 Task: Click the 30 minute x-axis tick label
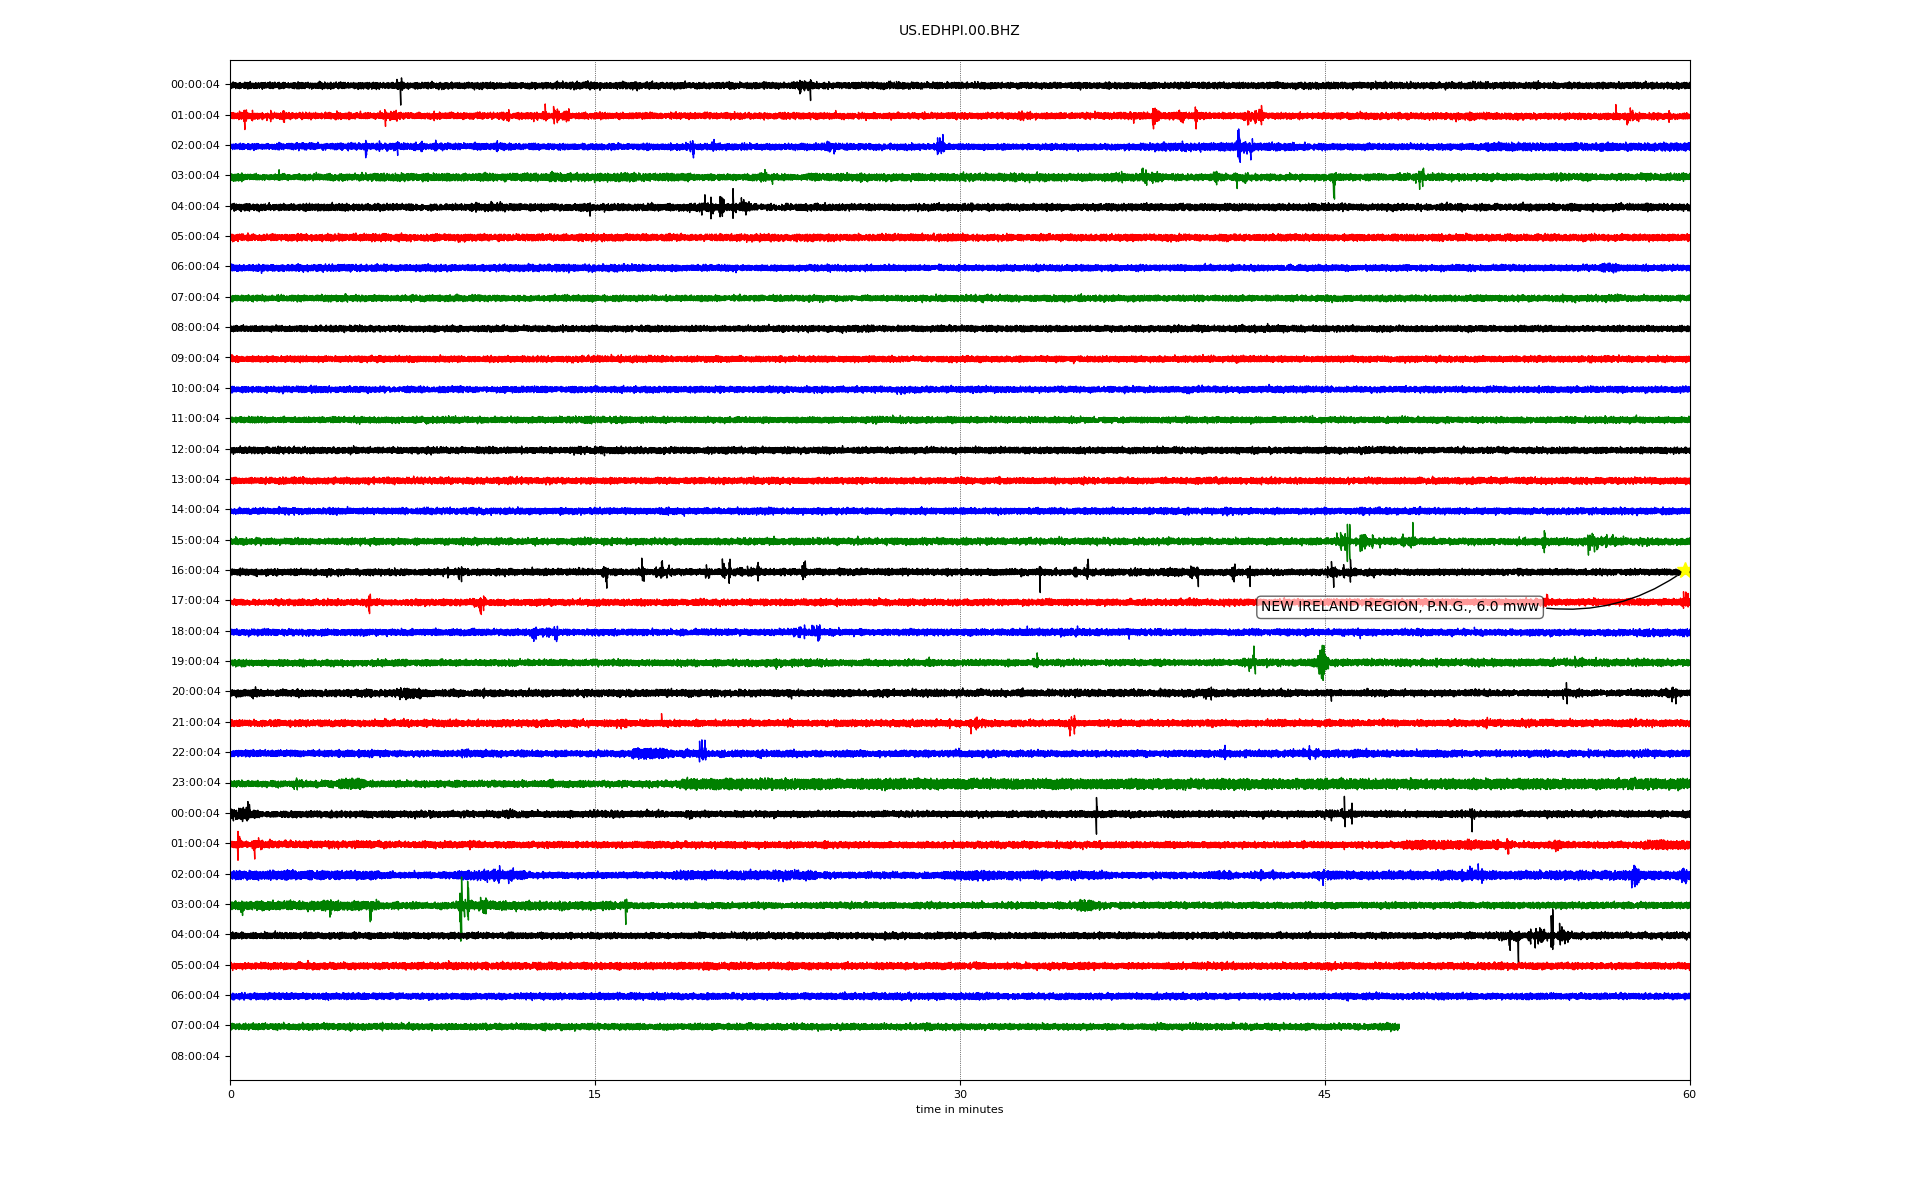coord(960,1094)
